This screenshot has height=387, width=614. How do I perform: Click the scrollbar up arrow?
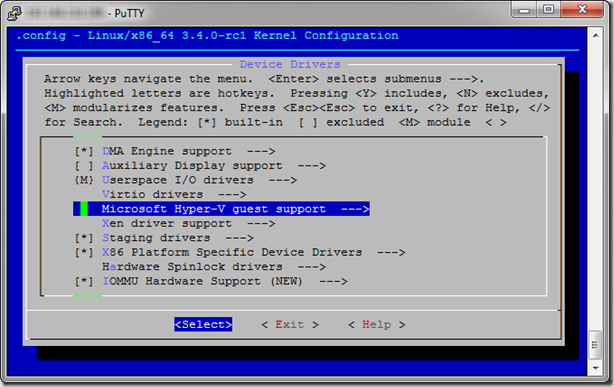pyautogui.click(x=596, y=35)
